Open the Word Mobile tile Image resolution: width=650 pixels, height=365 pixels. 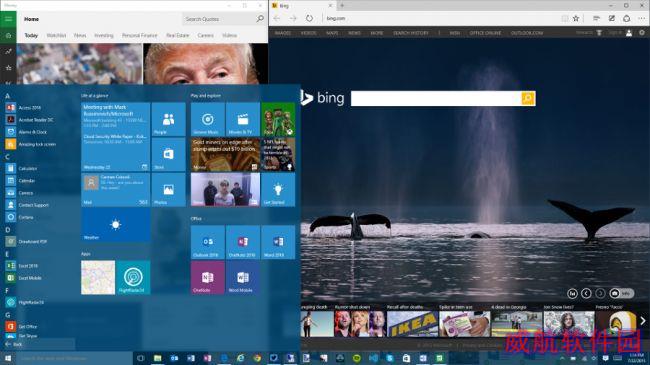(x=243, y=277)
